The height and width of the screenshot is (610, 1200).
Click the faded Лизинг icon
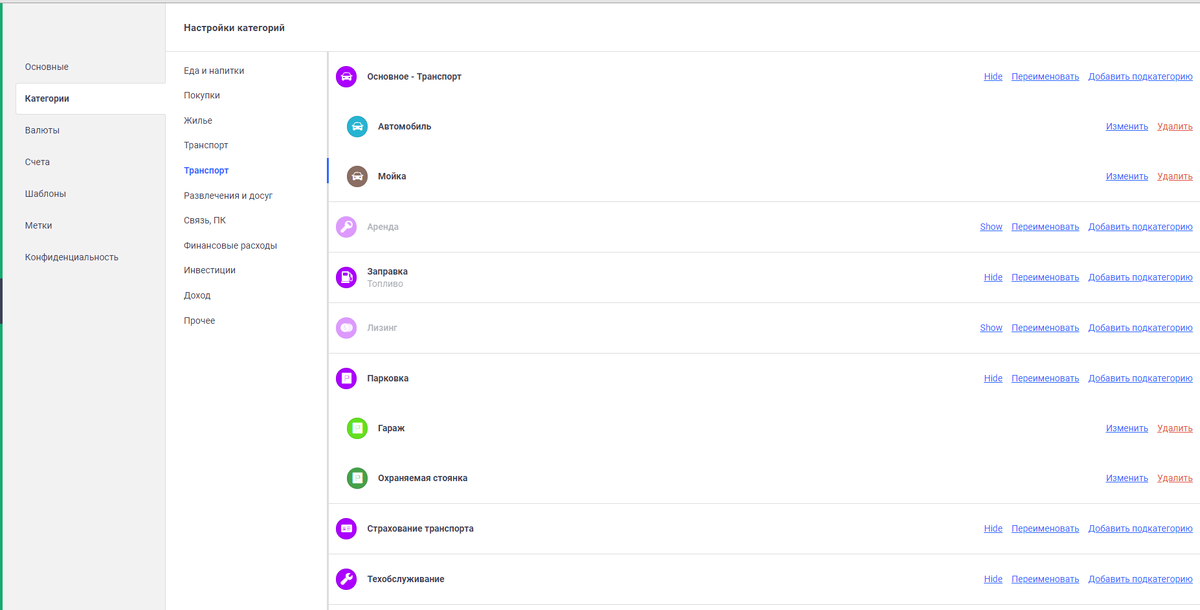point(346,327)
